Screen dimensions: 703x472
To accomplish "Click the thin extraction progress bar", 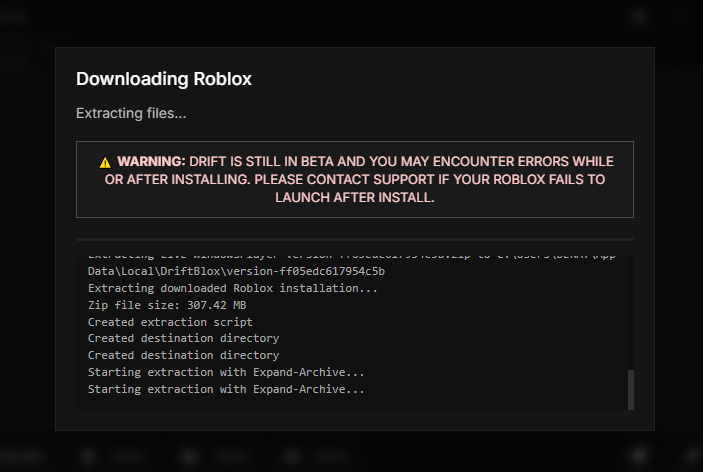I will [355, 239].
